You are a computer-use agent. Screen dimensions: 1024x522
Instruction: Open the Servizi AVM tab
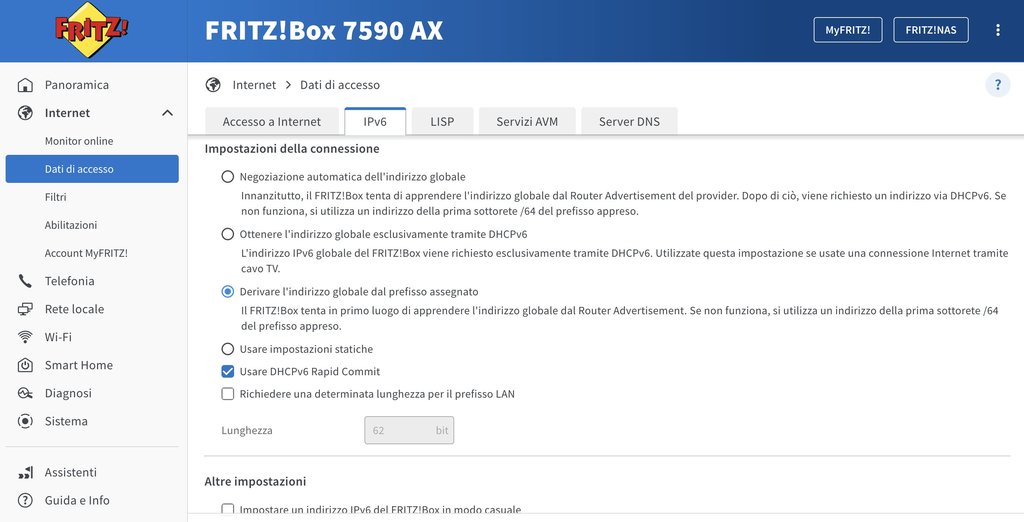[527, 122]
